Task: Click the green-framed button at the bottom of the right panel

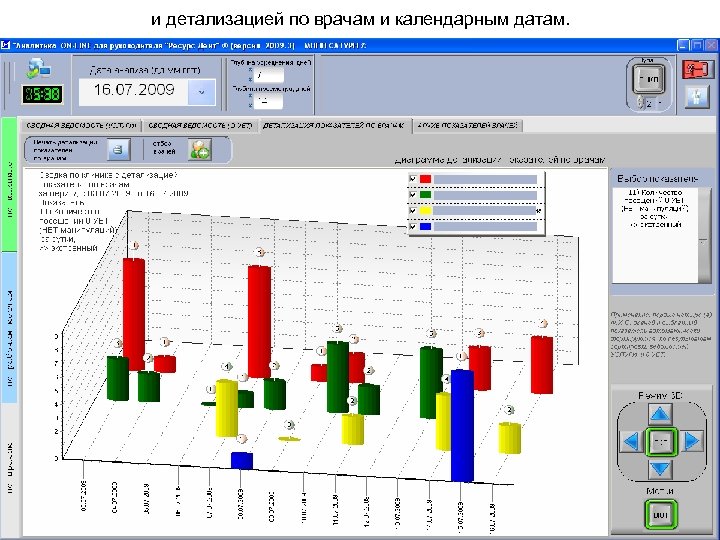Action: [660, 515]
